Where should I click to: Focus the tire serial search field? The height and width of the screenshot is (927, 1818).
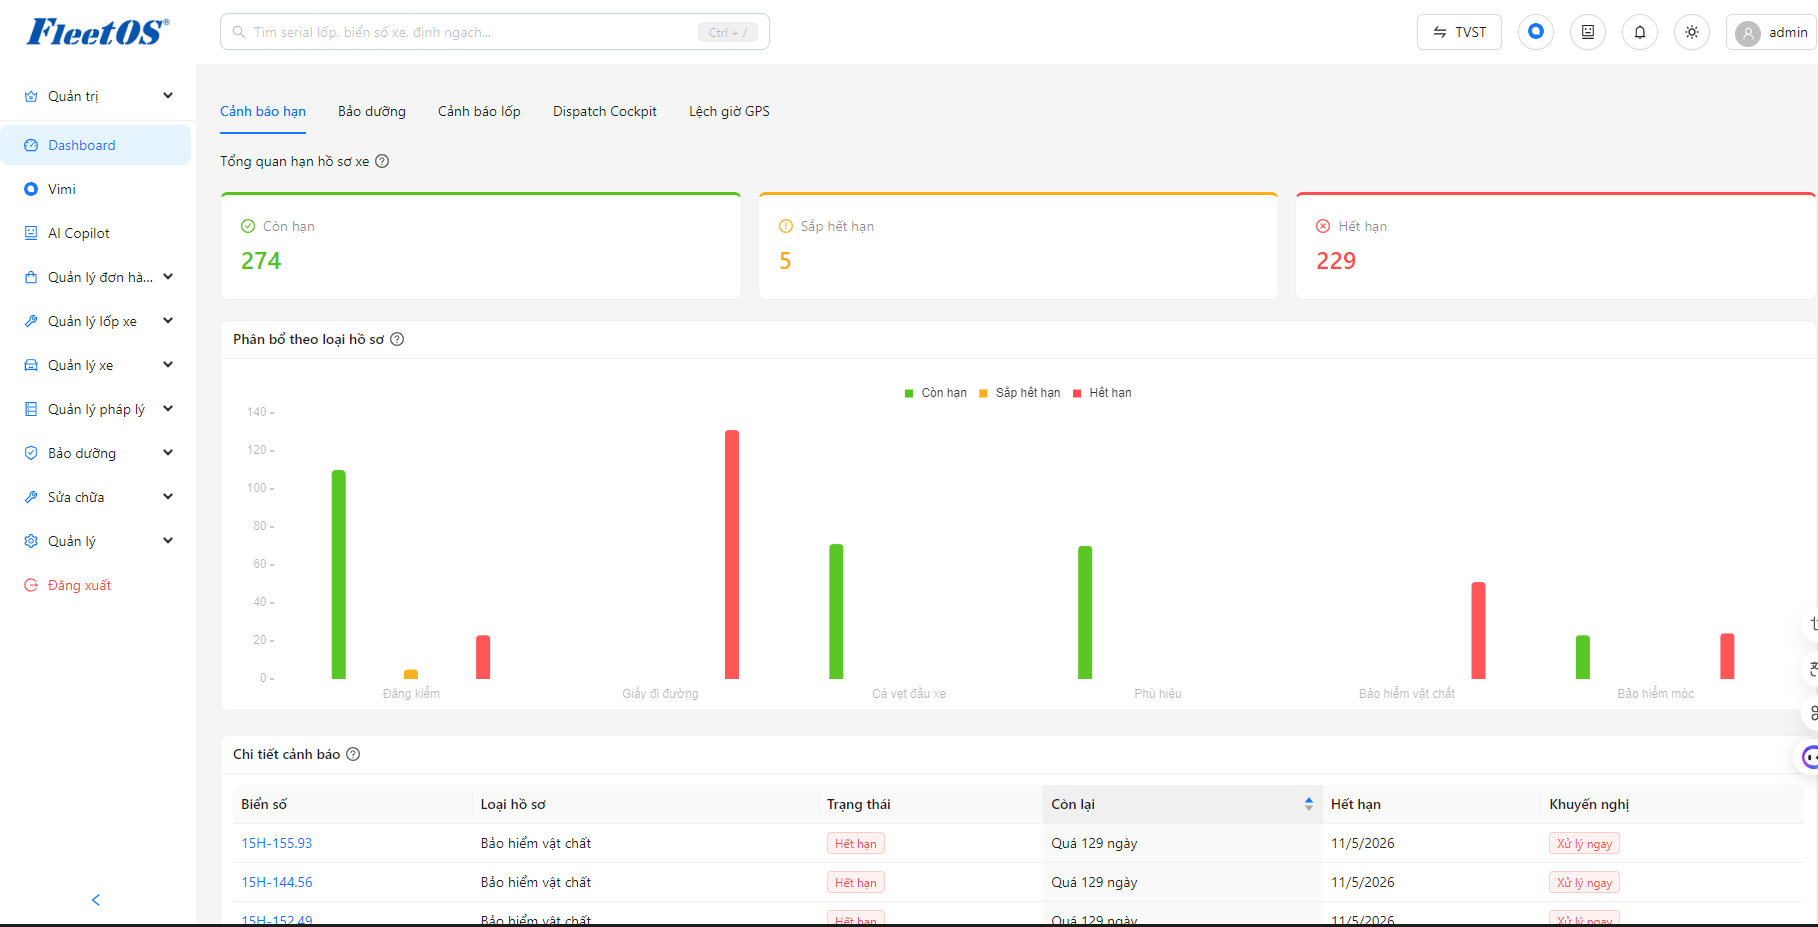tap(494, 32)
